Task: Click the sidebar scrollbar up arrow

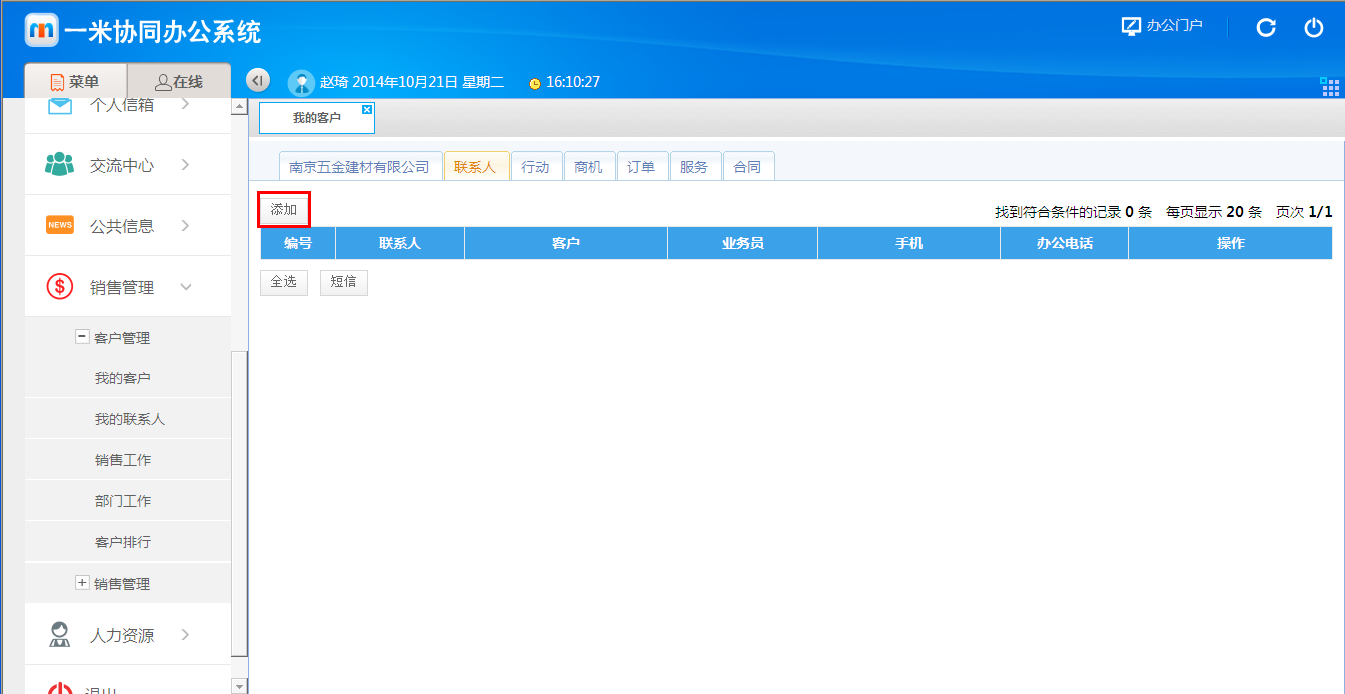Action: [239, 106]
